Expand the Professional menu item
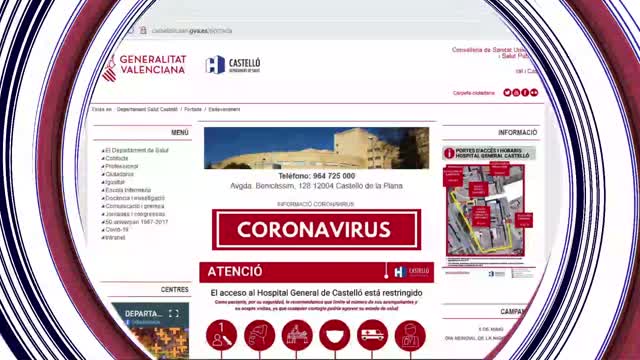Screen dimensions: 640x360 coord(121,166)
